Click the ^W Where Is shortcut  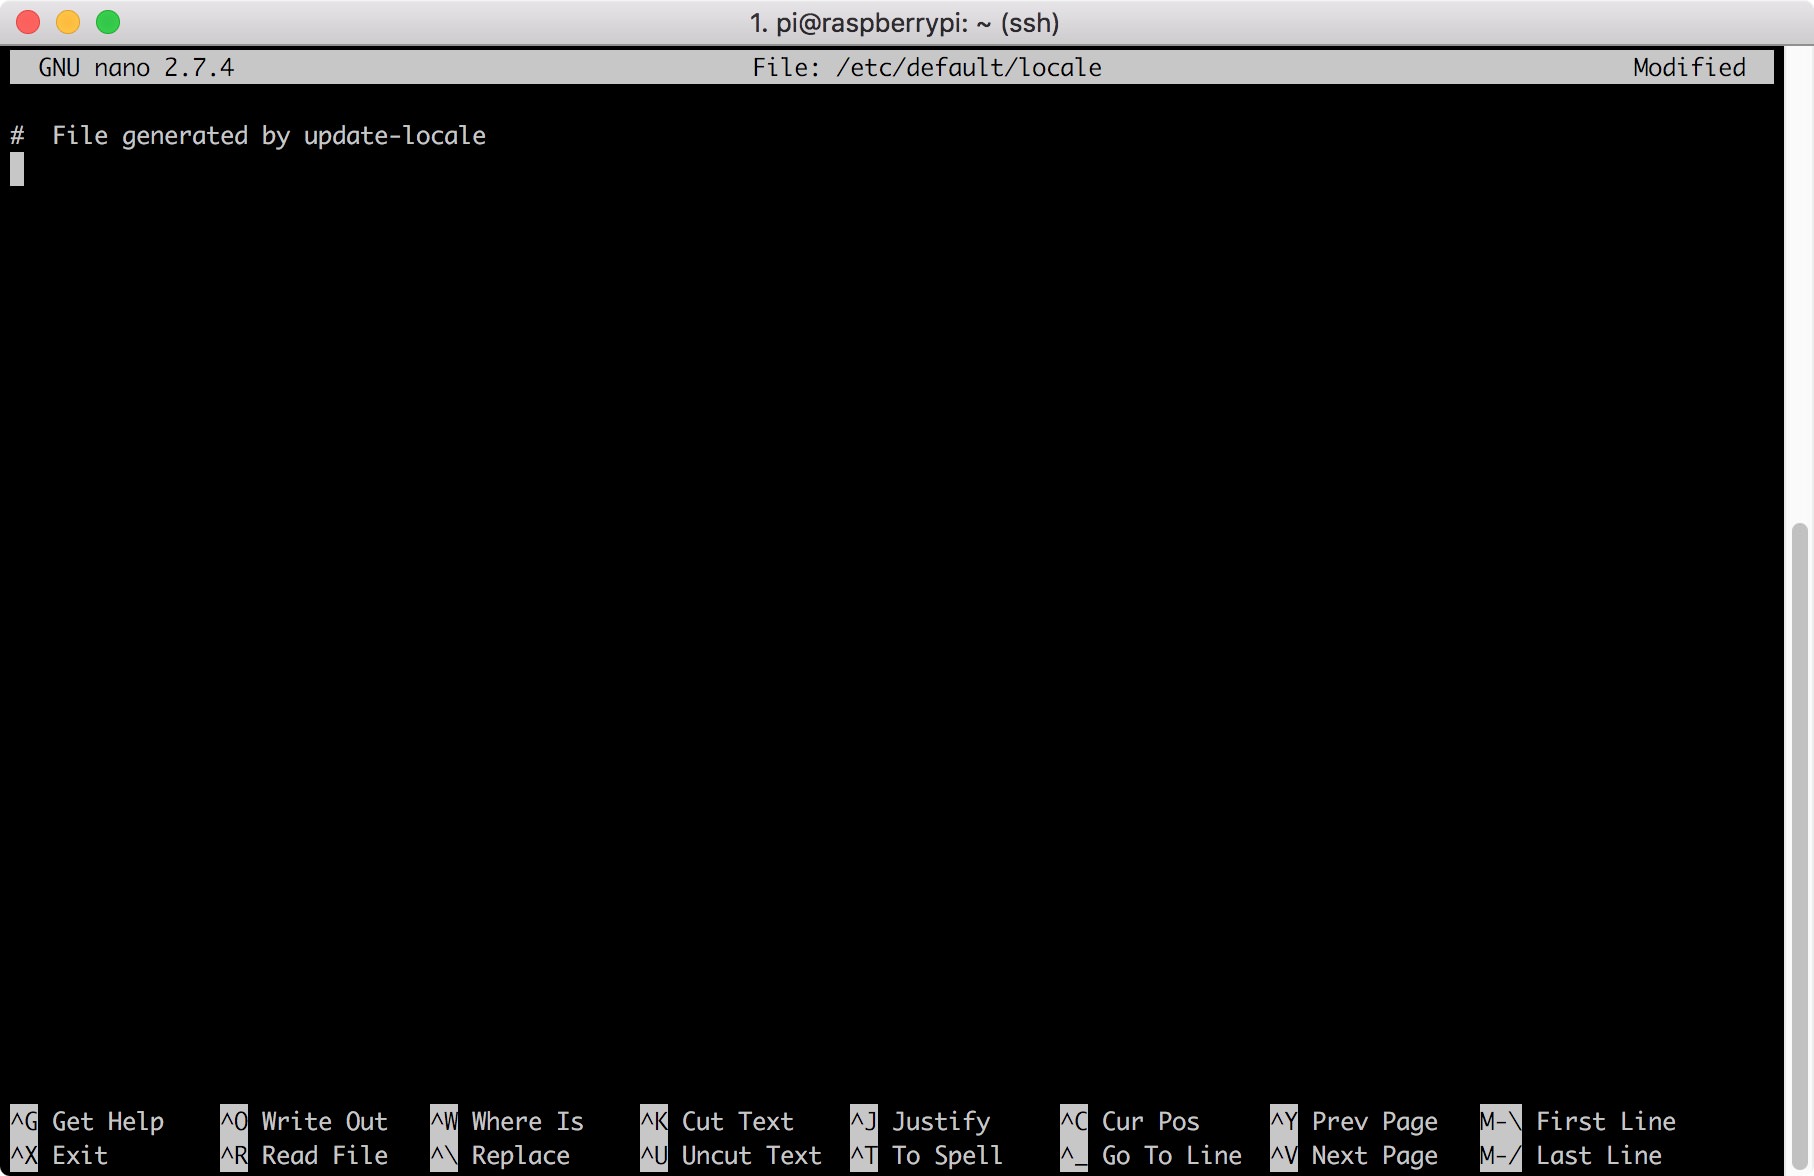[507, 1121]
